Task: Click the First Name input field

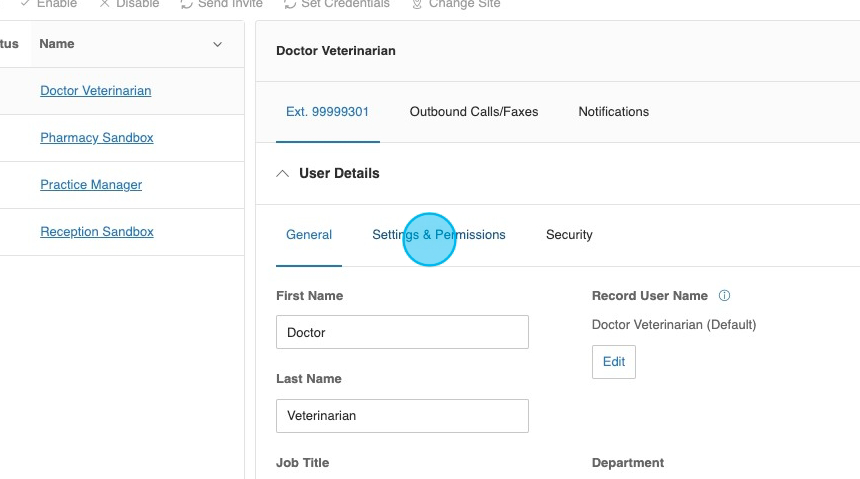Action: pos(402,332)
